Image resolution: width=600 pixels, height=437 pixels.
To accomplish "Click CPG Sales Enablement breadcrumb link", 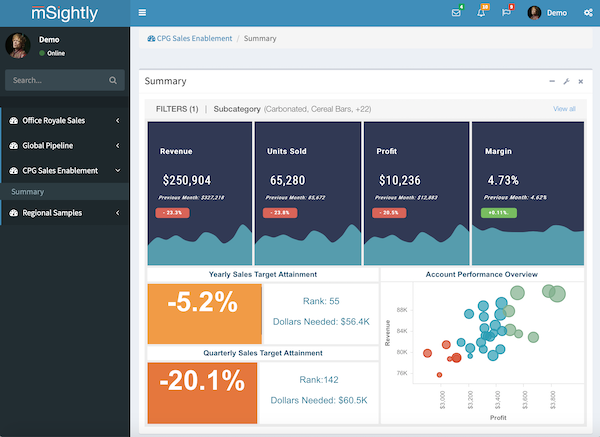I will (x=194, y=38).
